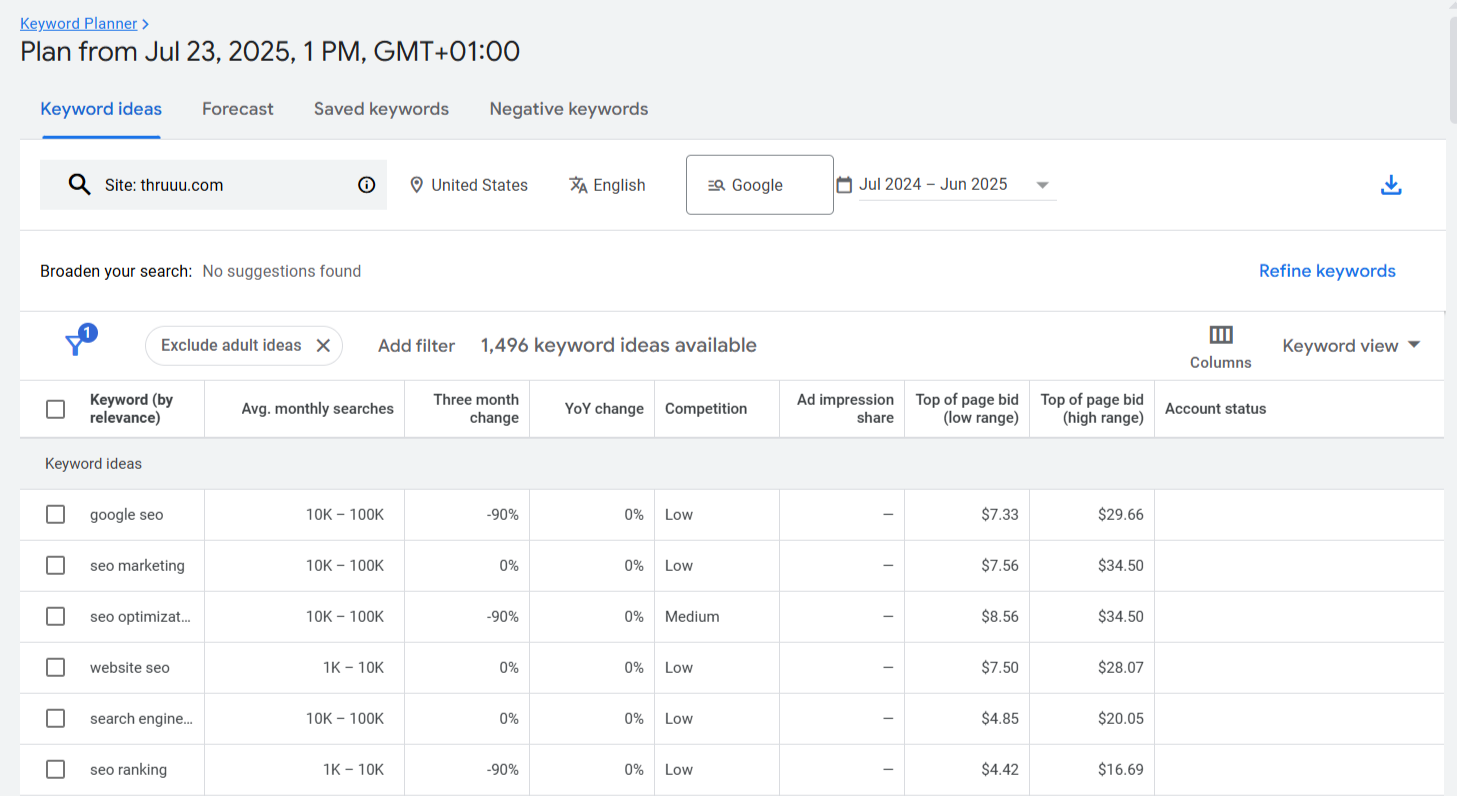Click the 1,496 keyword ideas available text
Viewport: 1457px width, 796px height.
click(x=618, y=345)
